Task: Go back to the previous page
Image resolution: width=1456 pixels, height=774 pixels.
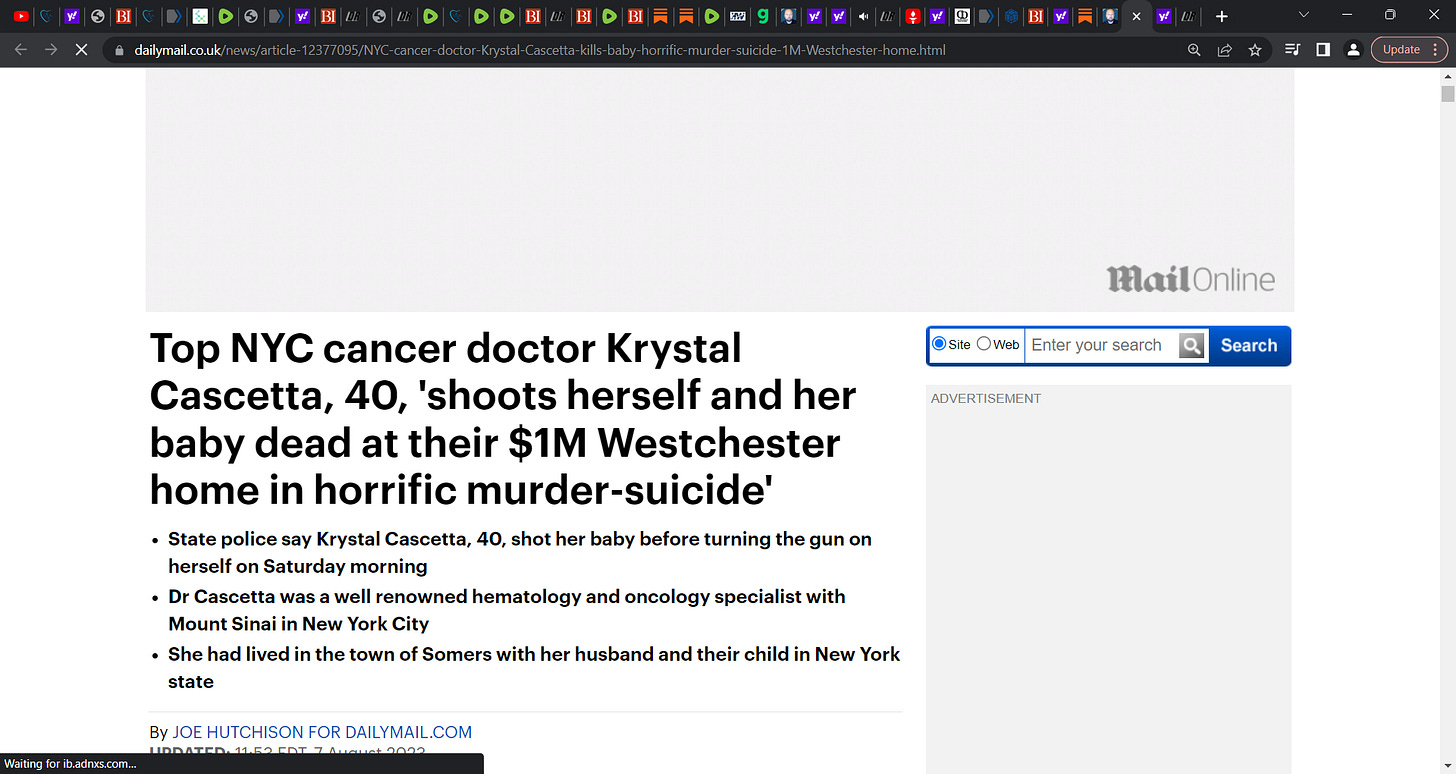Action: click(x=21, y=49)
